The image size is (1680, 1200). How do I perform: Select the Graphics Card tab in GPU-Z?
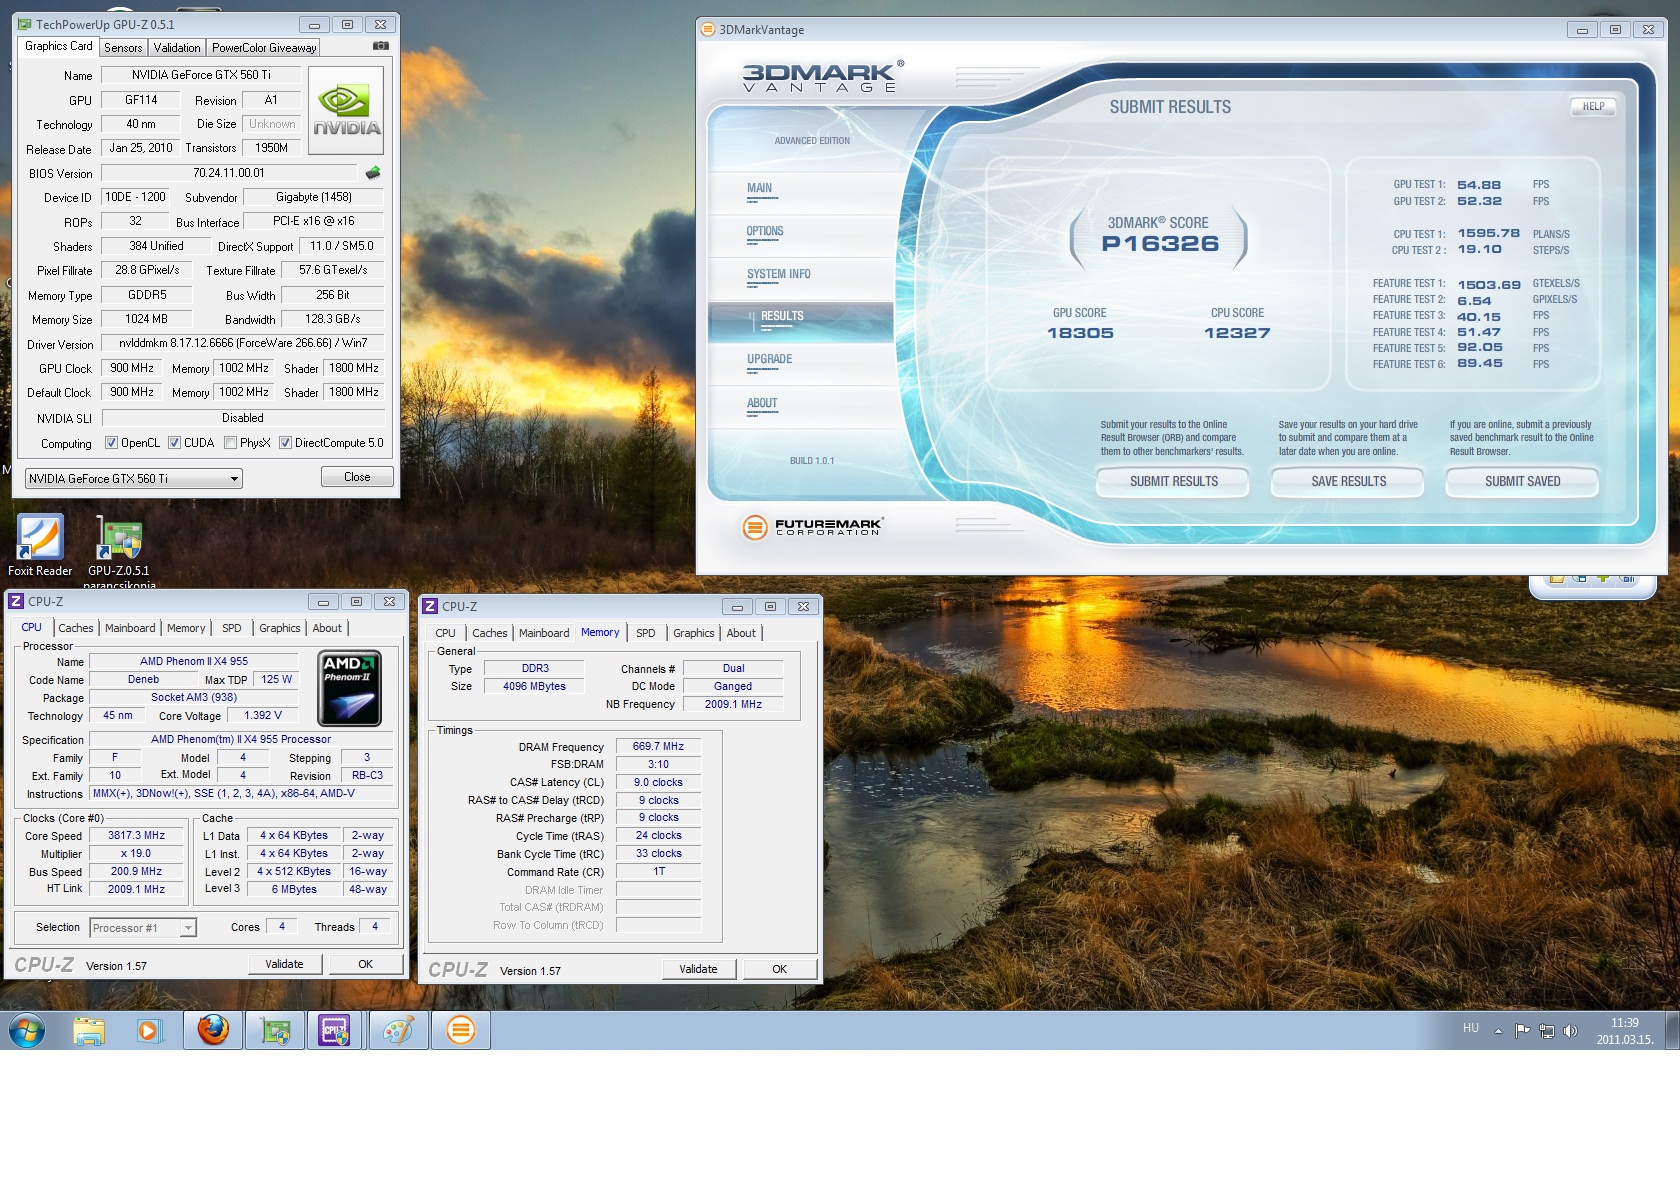pos(59,46)
